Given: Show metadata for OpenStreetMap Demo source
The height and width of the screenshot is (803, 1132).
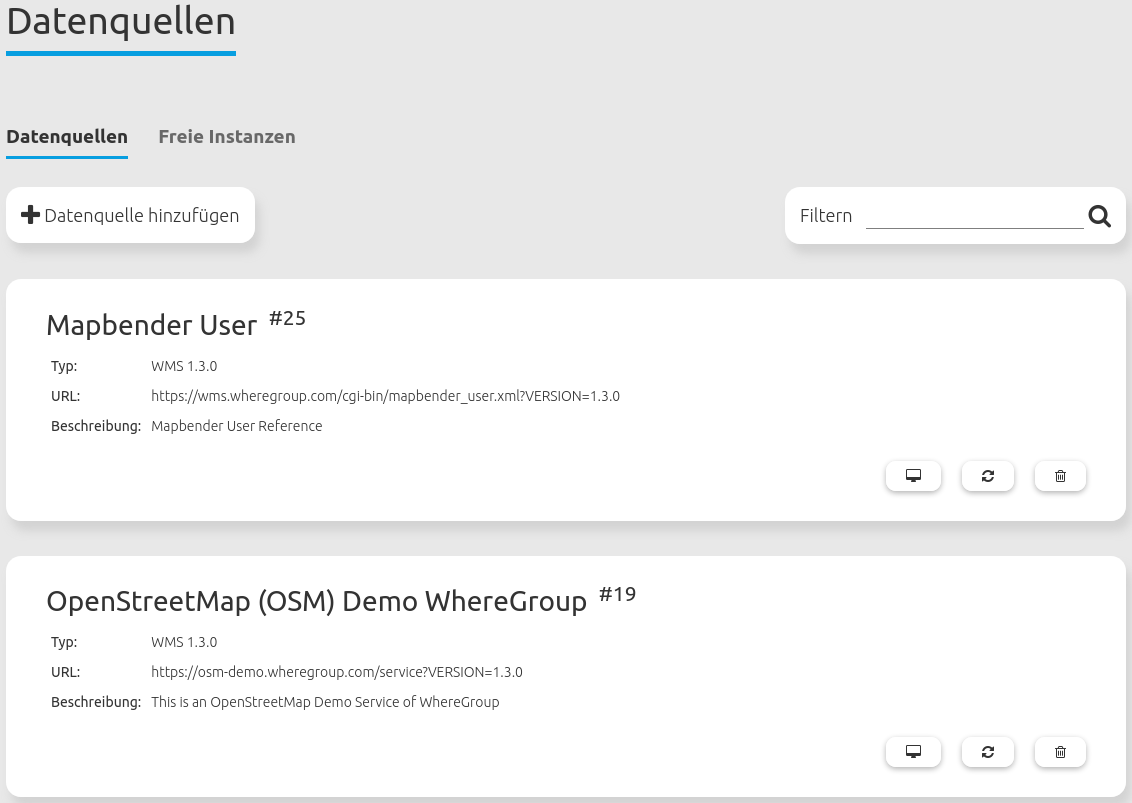Looking at the screenshot, I should (913, 752).
